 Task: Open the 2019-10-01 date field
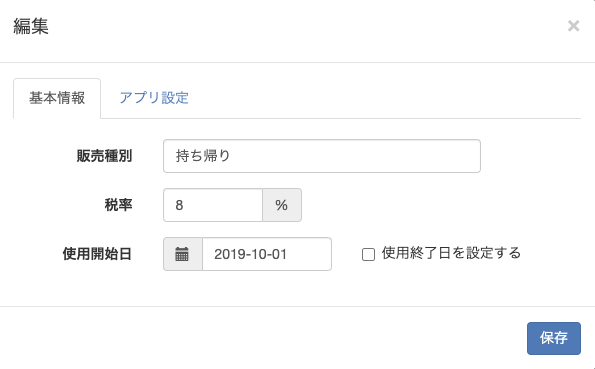[267, 254]
